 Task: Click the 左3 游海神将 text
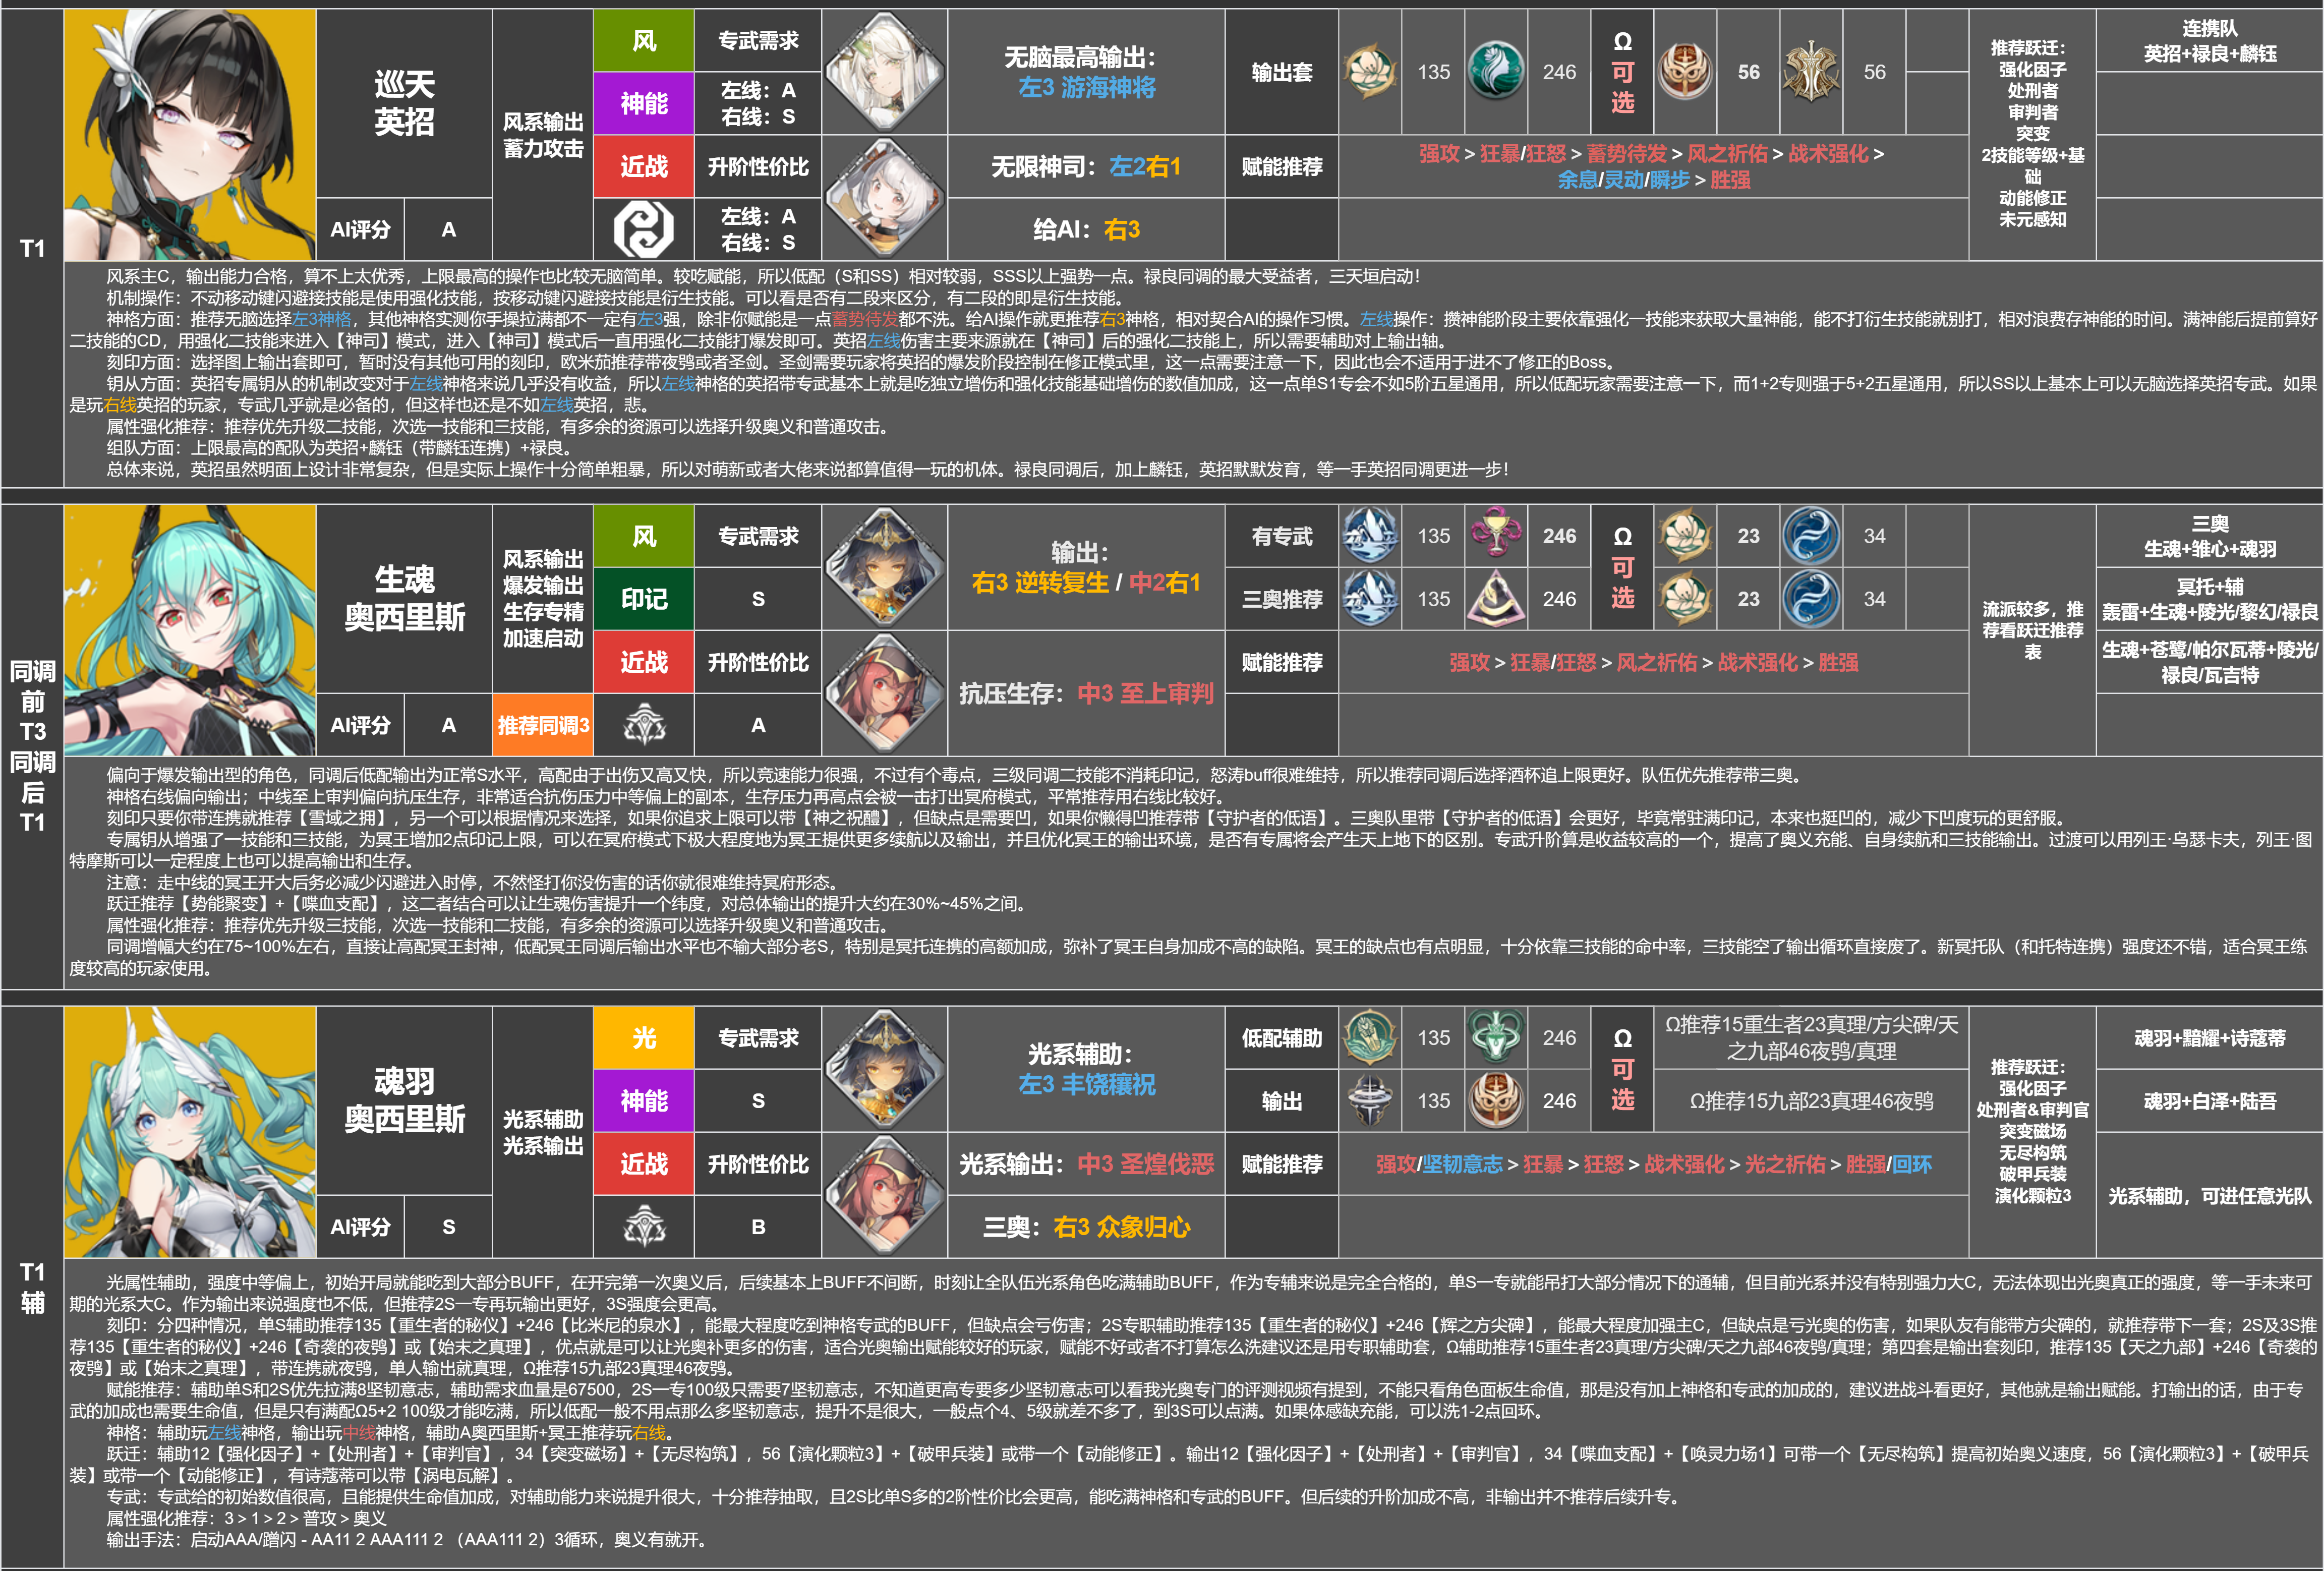point(1087,87)
